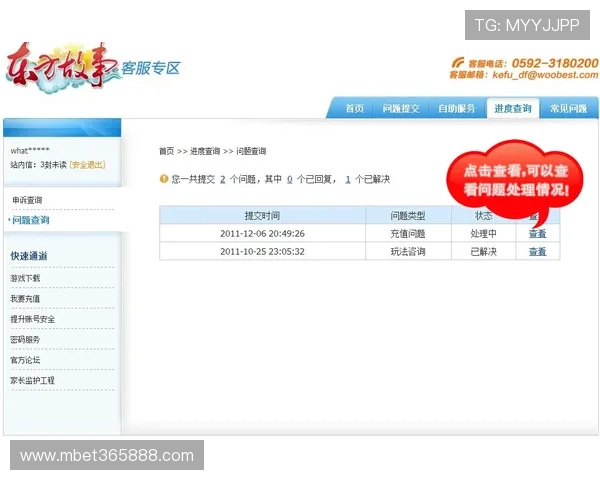This screenshot has height=480, width=600.
Task: Click the resolved count number 1
Action: pos(348,179)
